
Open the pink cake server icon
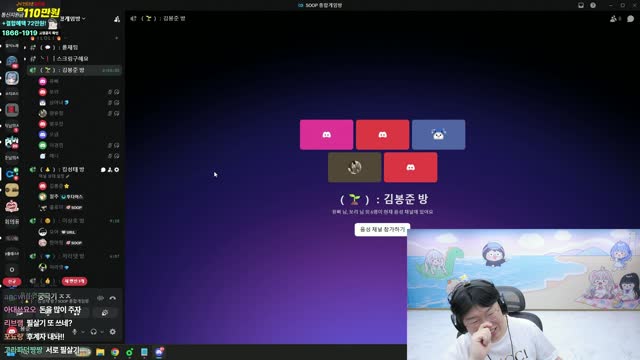(x=12, y=206)
